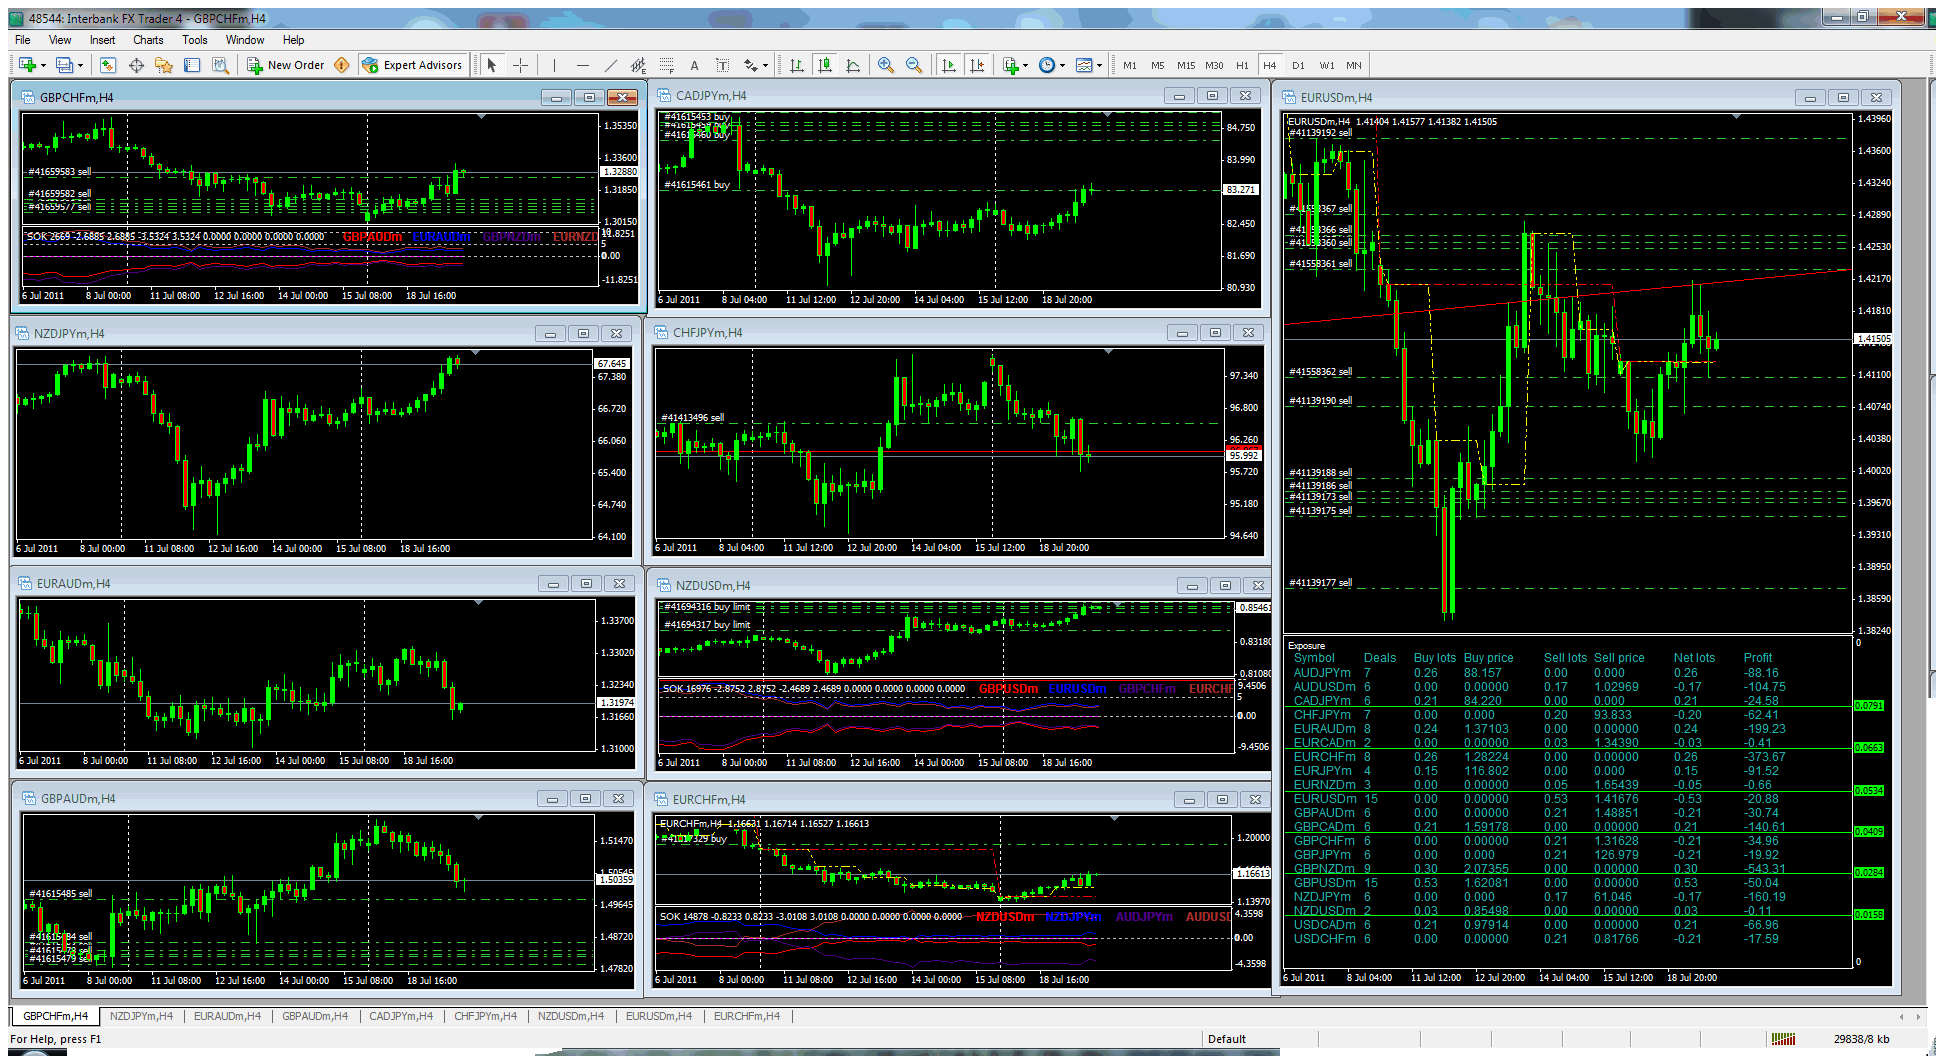Open the Profiles toolbar icon
The image size is (1936, 1056).
pos(64,65)
